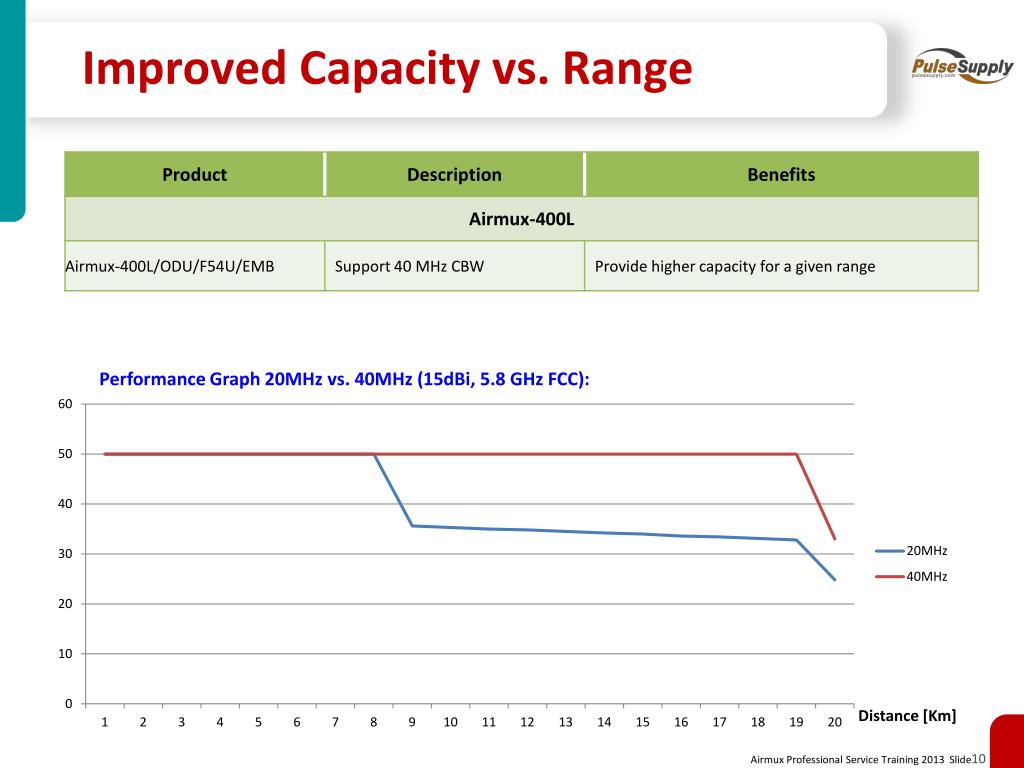
Task: Click the red 40MHz line end at 20 km
Action: [834, 539]
